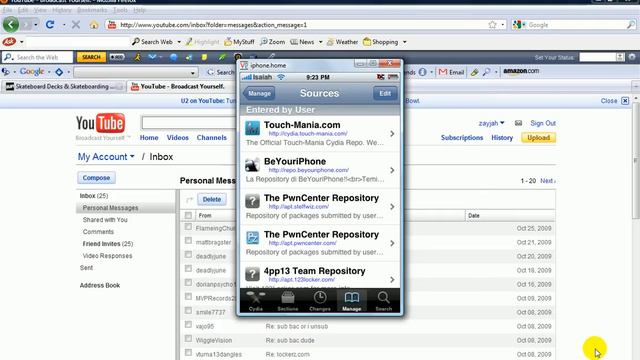The image size is (640, 360).
Task: Check the WiggleVision message checkbox
Action: tap(188, 339)
